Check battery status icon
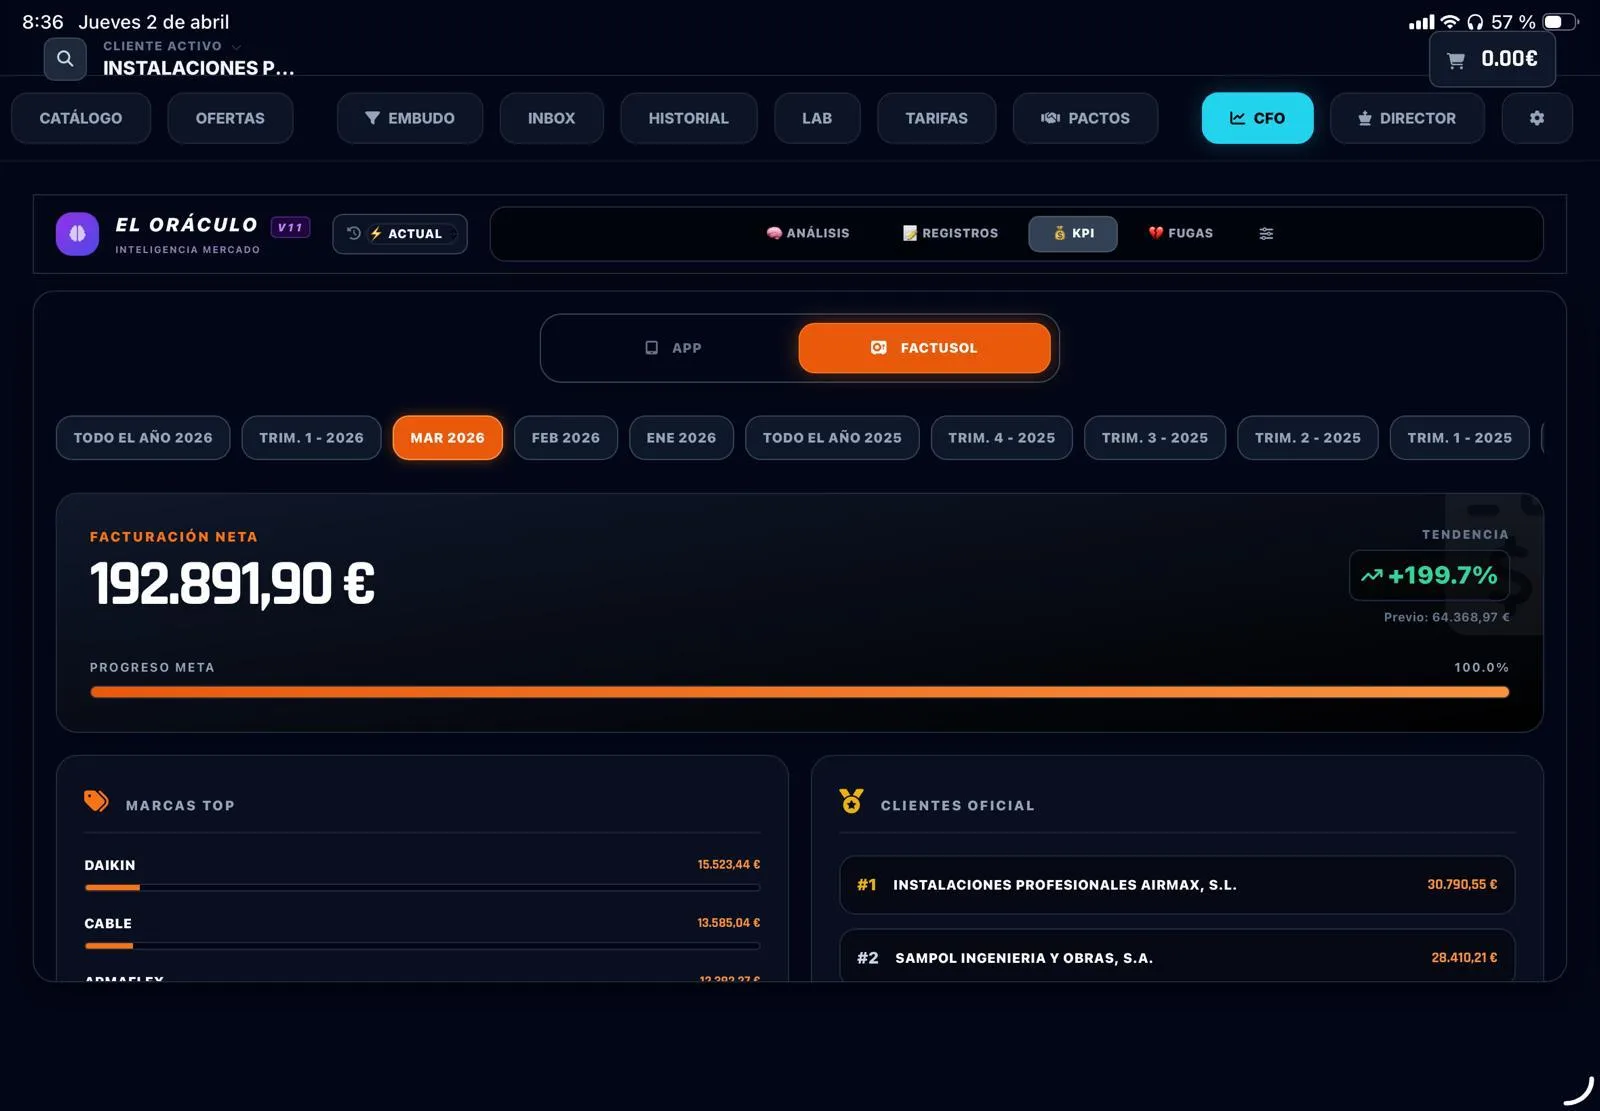The image size is (1600, 1111). tap(1560, 22)
